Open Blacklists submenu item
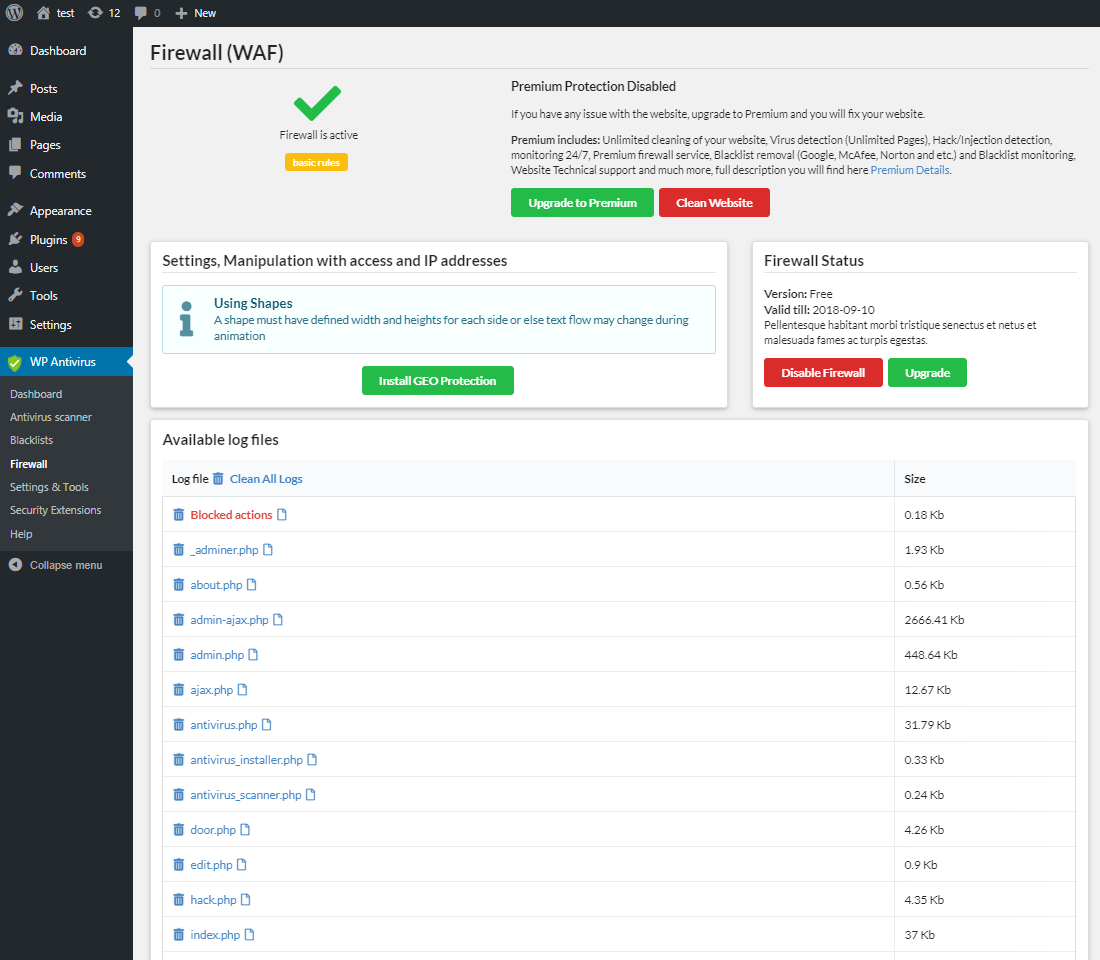This screenshot has width=1100, height=960. click(x=32, y=440)
